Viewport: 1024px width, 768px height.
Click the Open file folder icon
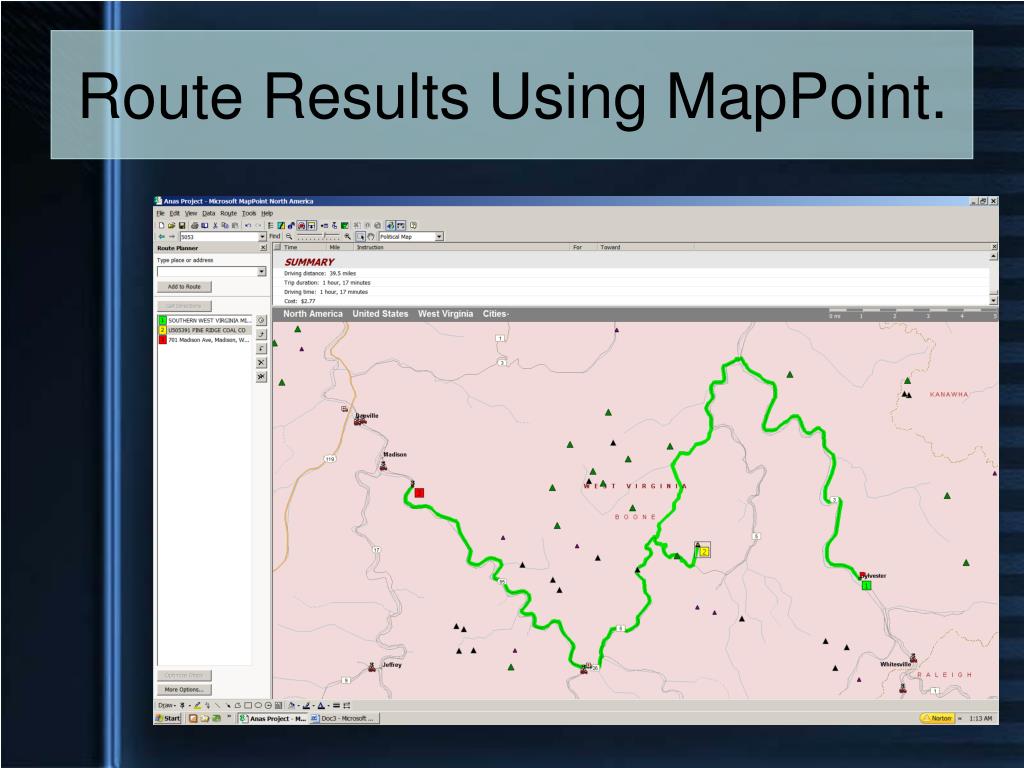coord(171,225)
